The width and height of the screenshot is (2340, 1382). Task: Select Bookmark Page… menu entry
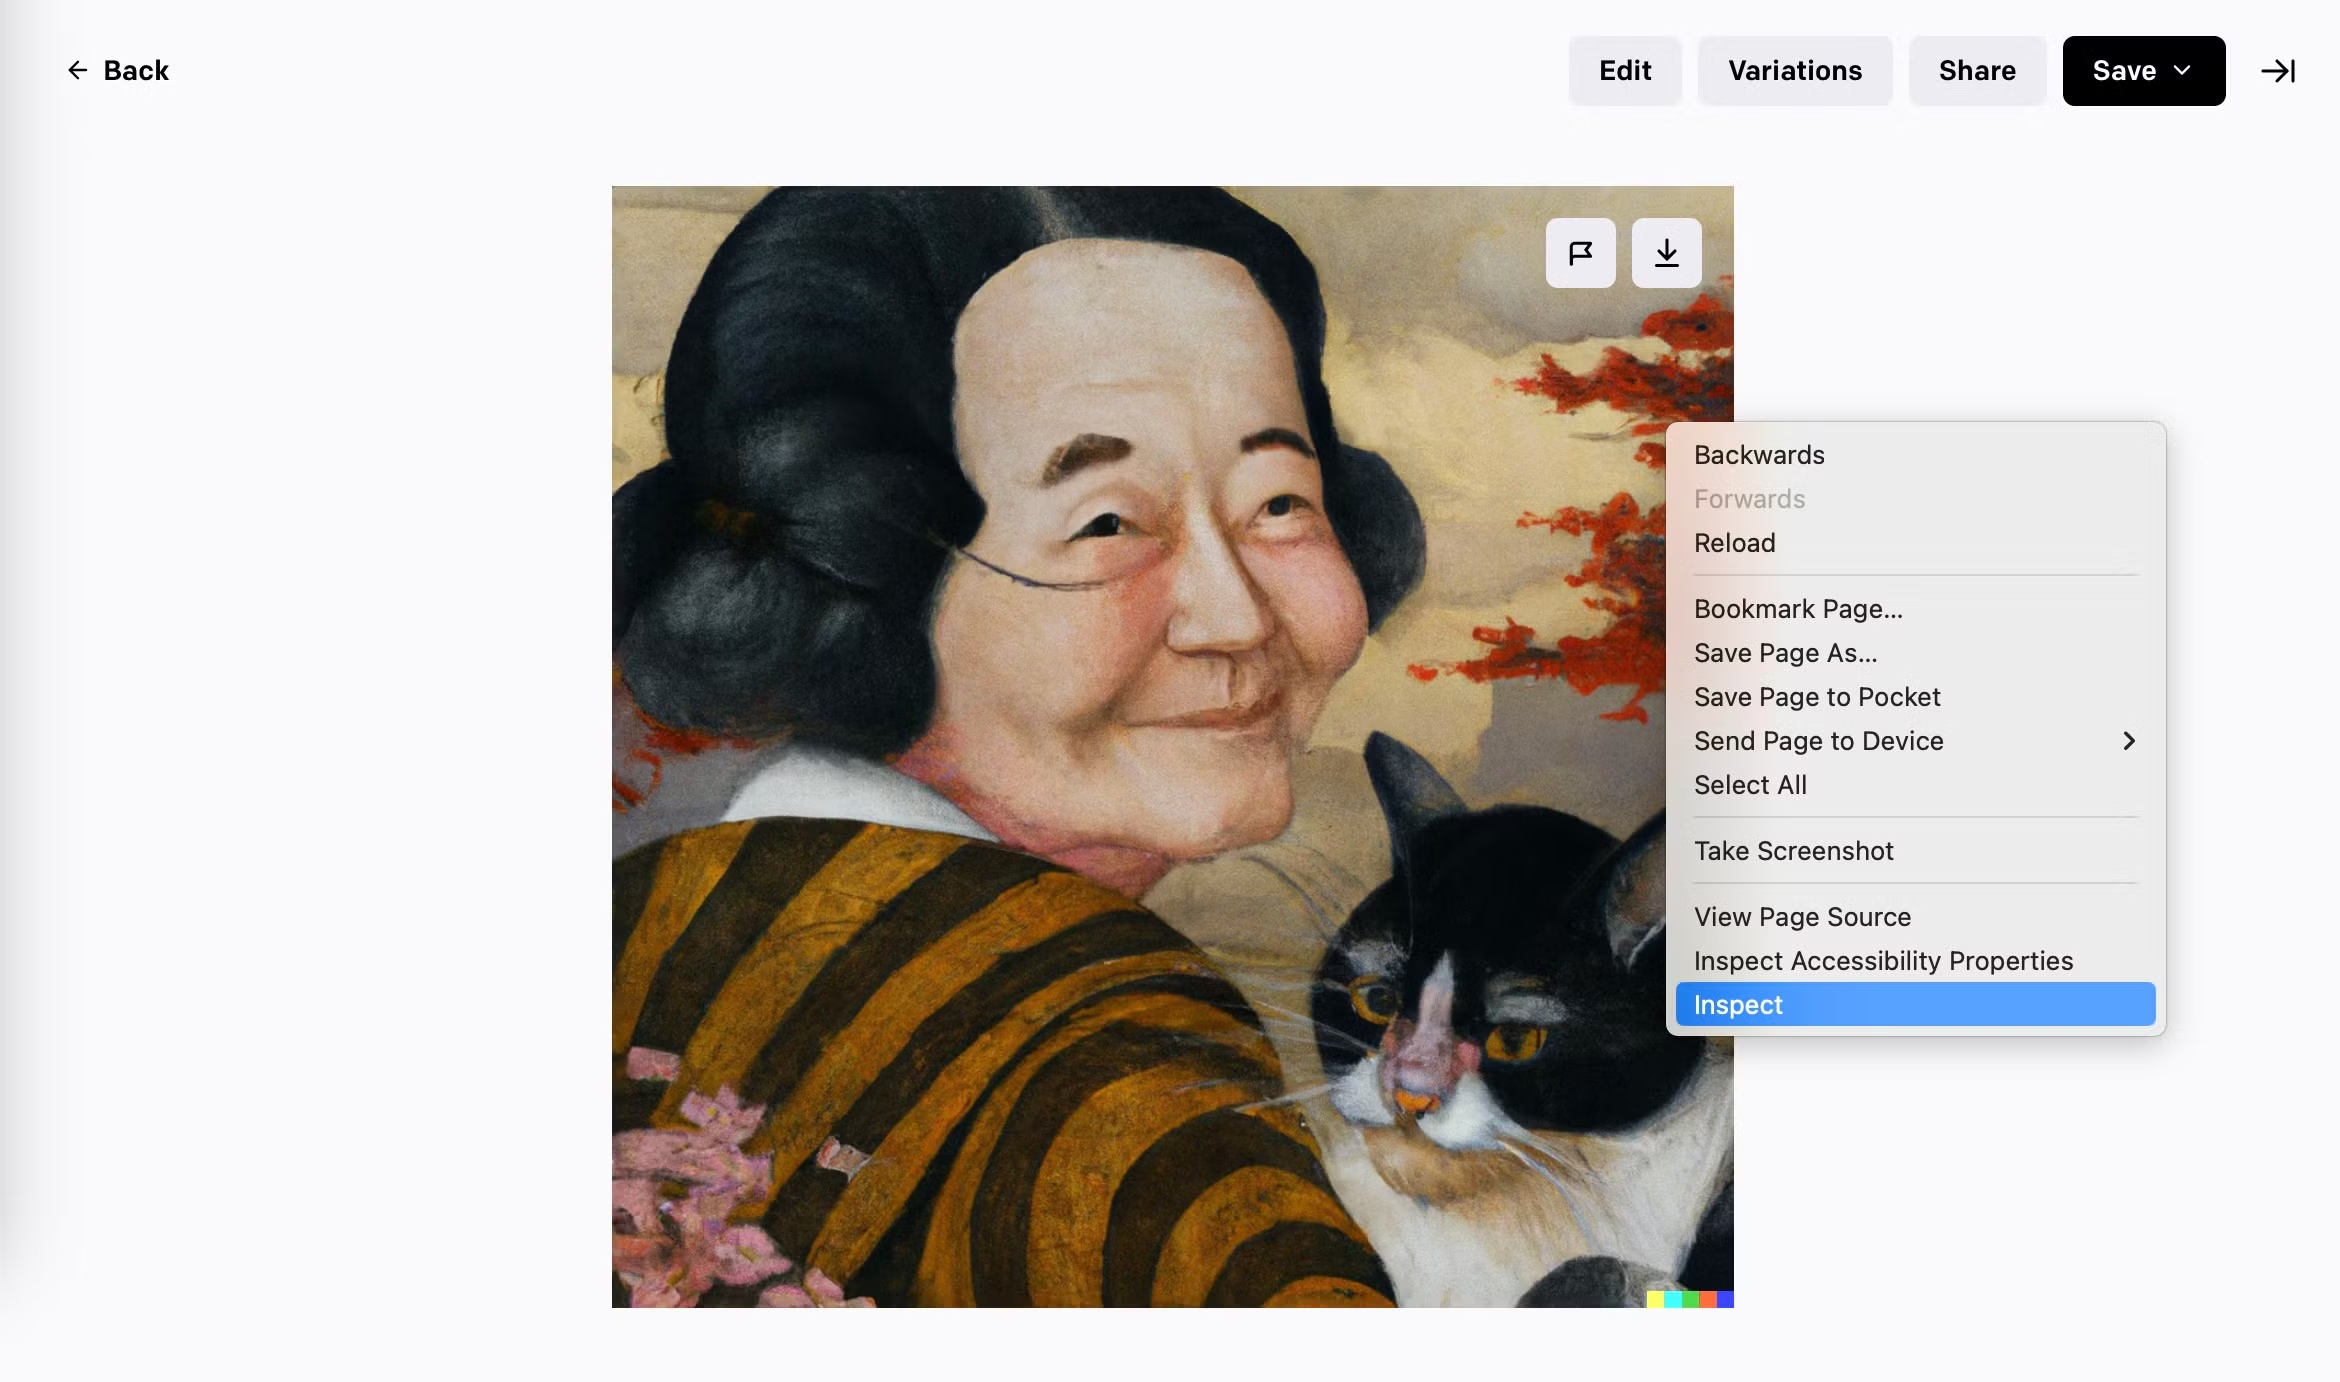coord(1797,609)
